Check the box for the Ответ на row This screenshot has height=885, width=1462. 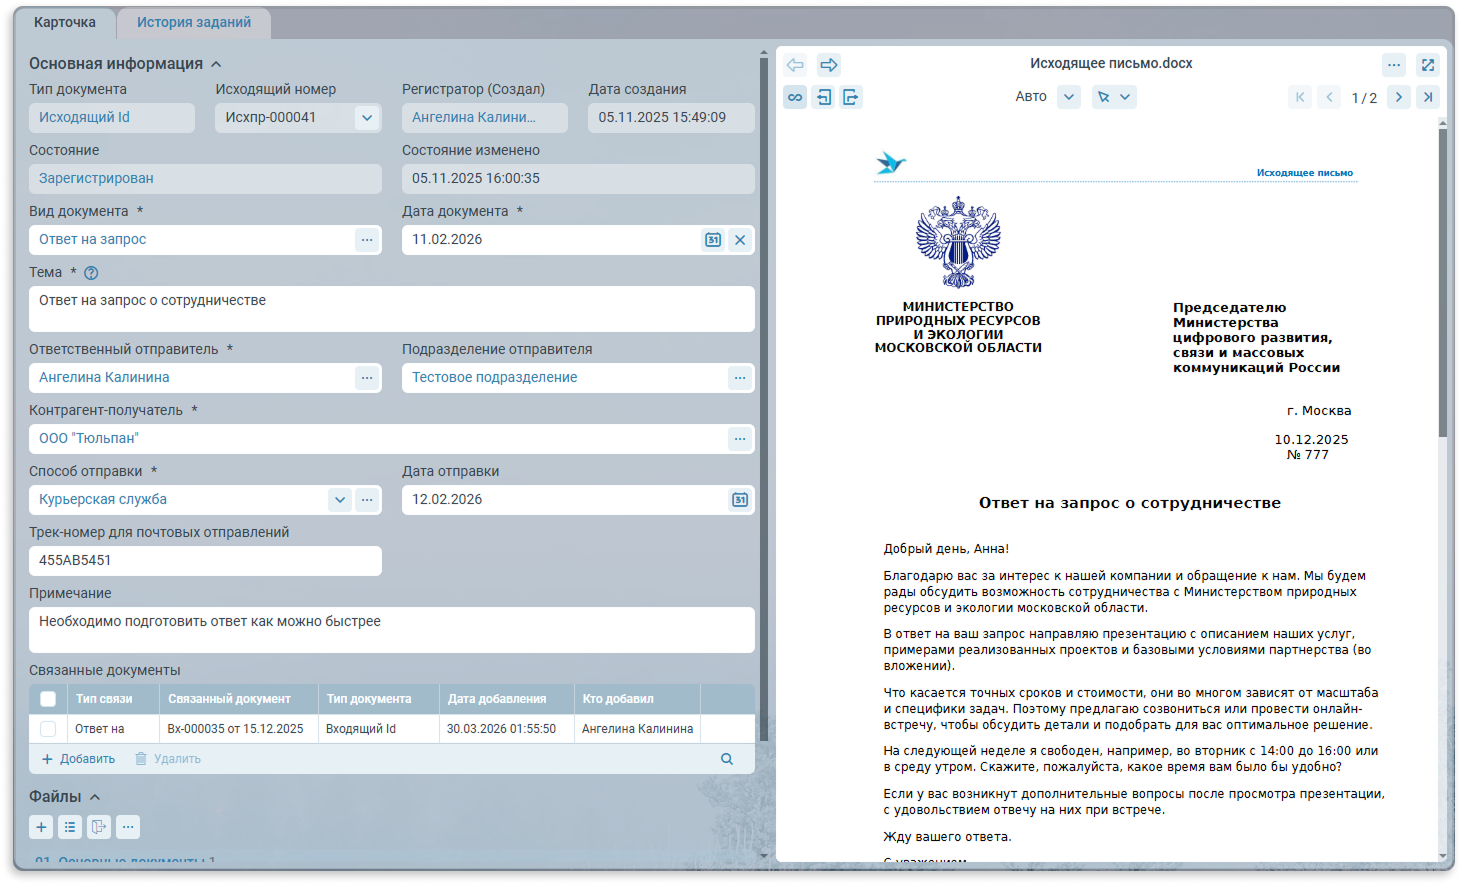click(x=48, y=729)
